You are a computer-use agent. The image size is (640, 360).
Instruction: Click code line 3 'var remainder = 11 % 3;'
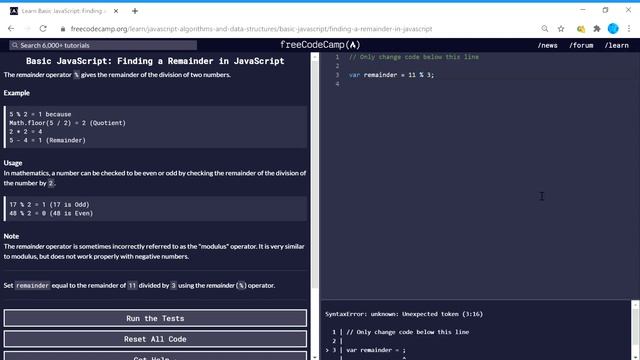[x=391, y=75]
